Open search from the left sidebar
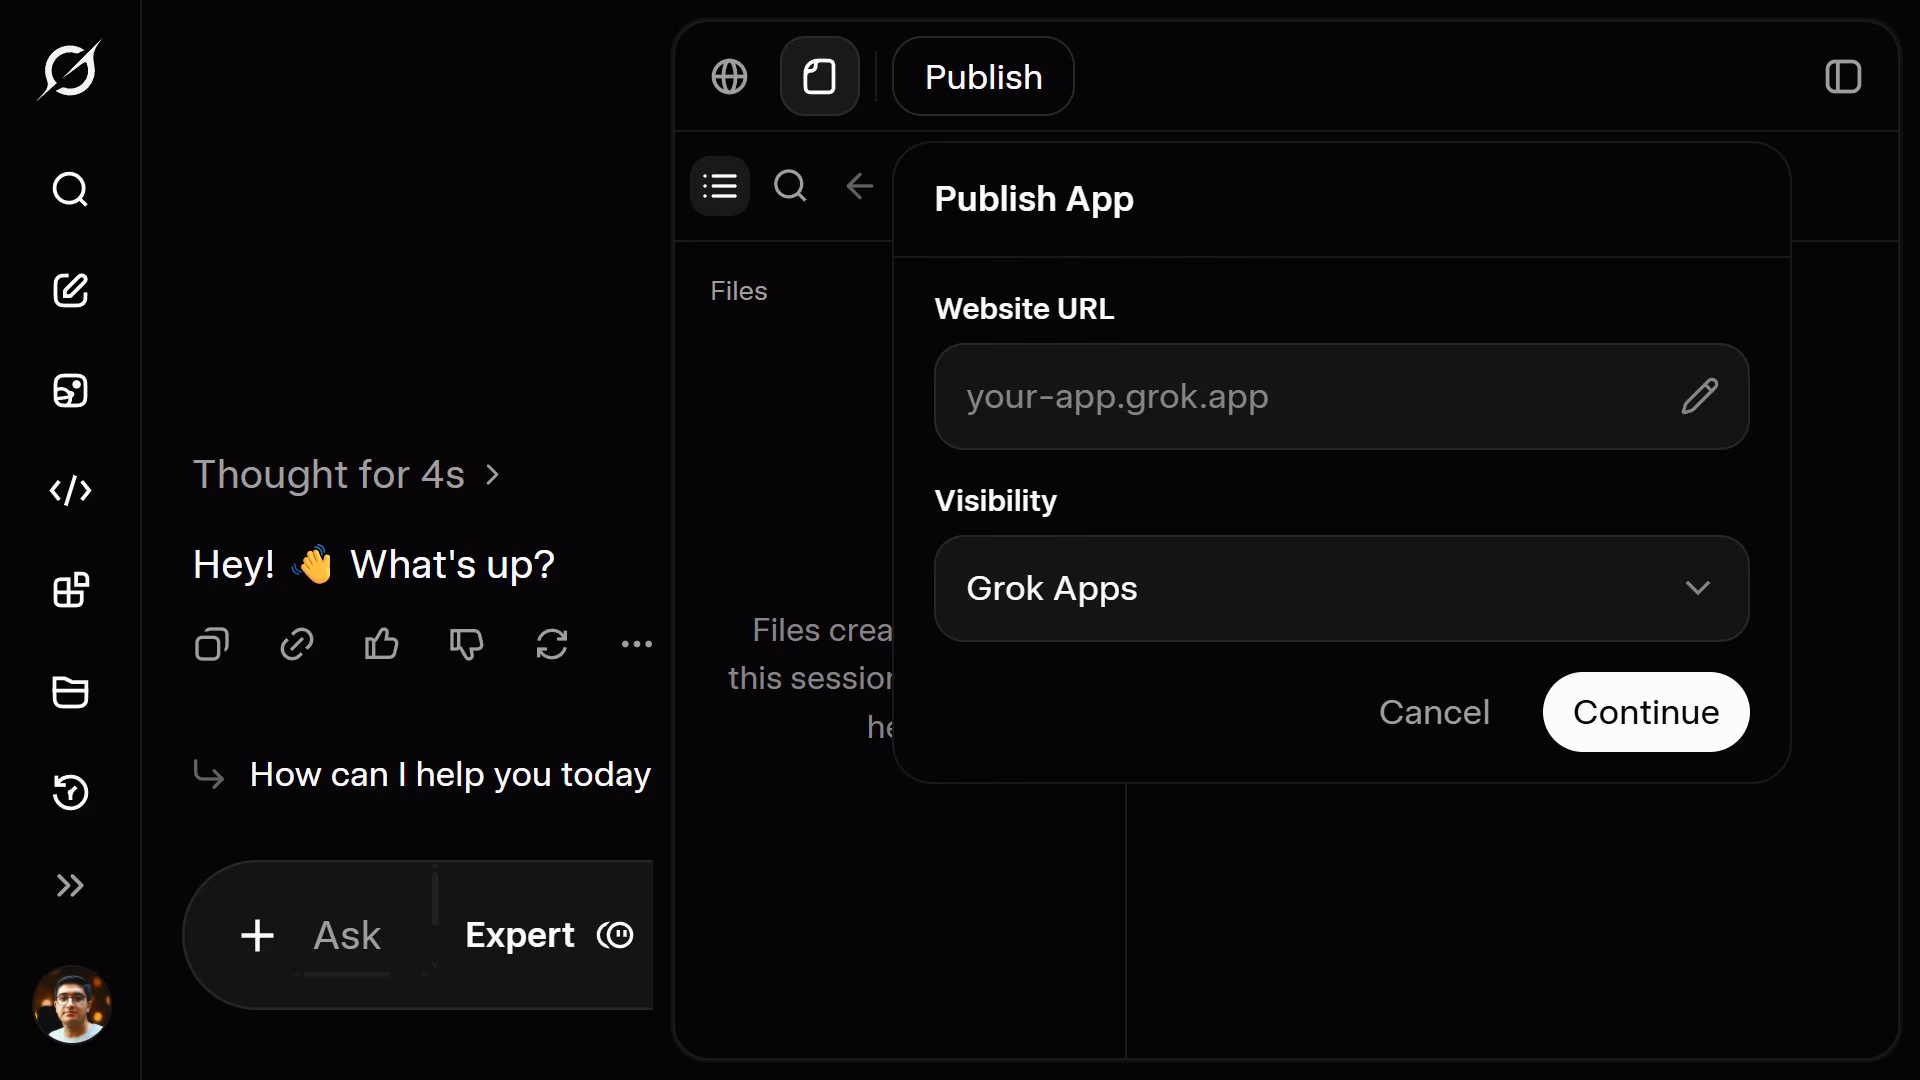 point(70,189)
